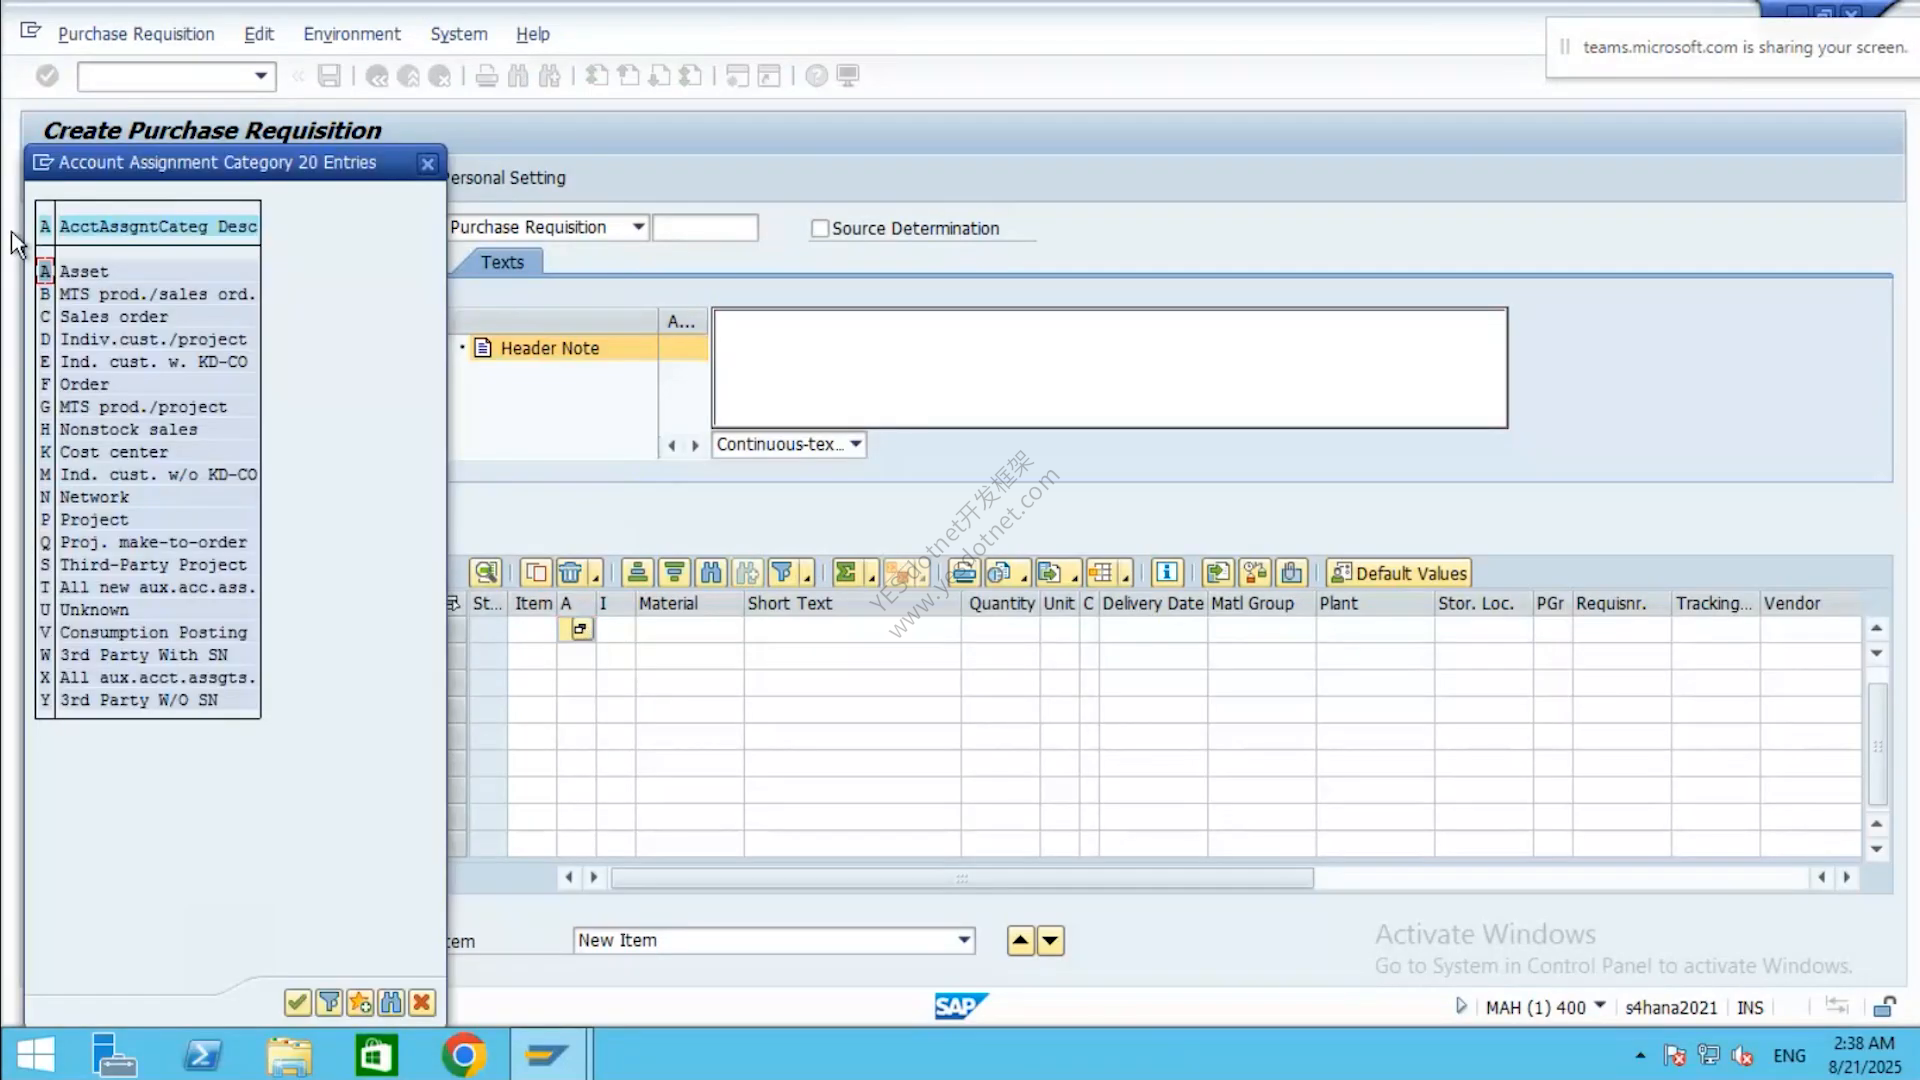Click the Default Values button
Viewport: 1920px width, 1080px height.
(x=1399, y=573)
